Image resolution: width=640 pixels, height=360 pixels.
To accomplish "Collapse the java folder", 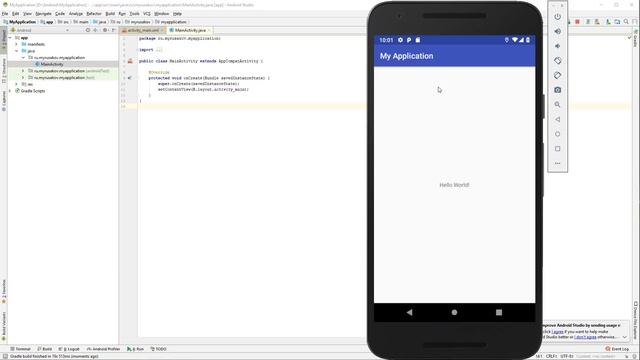I will pyautogui.click(x=17, y=51).
